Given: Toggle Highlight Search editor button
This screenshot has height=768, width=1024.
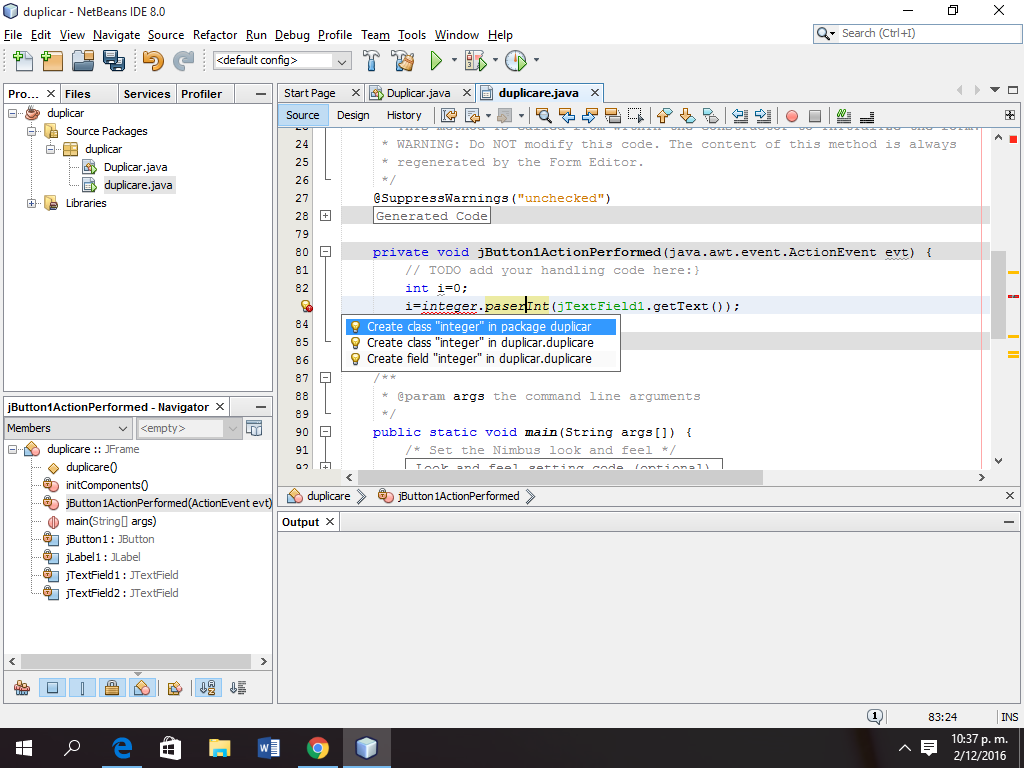Looking at the screenshot, I should click(x=613, y=116).
